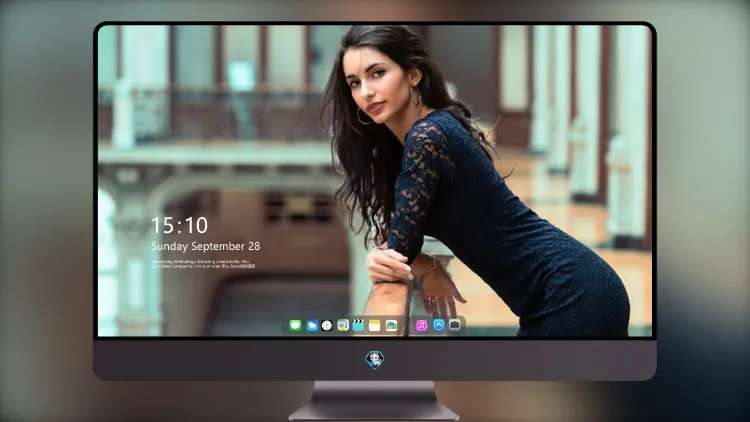Open the Camera app in dock
This screenshot has height=422, width=750.
pyautogui.click(x=455, y=325)
